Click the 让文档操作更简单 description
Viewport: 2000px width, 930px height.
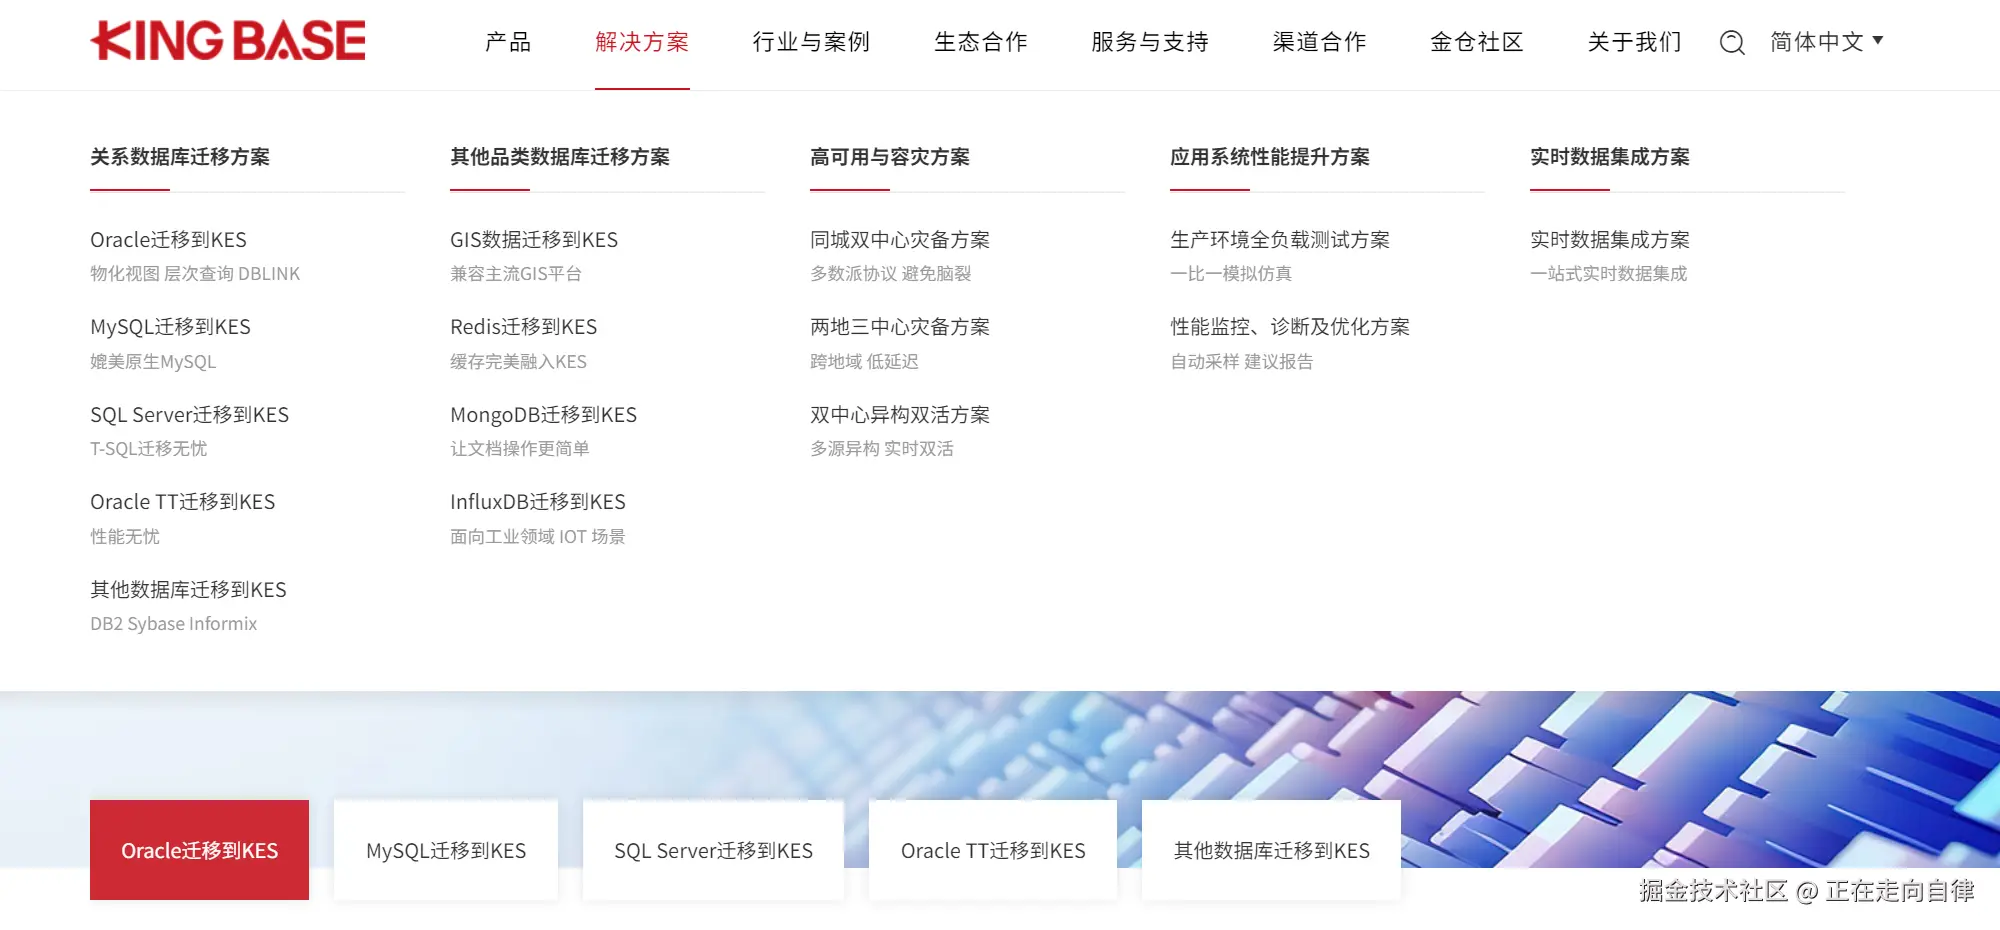(x=520, y=449)
